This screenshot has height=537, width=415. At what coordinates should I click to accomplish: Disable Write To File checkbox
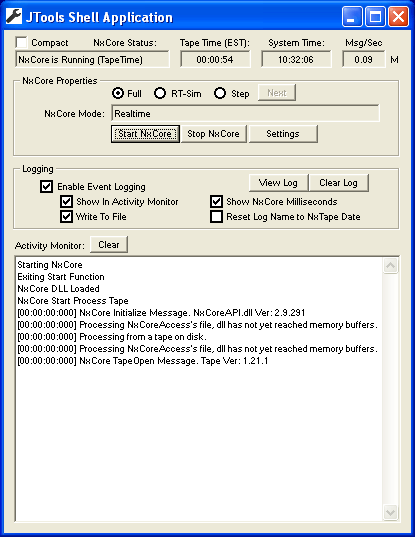tap(66, 217)
